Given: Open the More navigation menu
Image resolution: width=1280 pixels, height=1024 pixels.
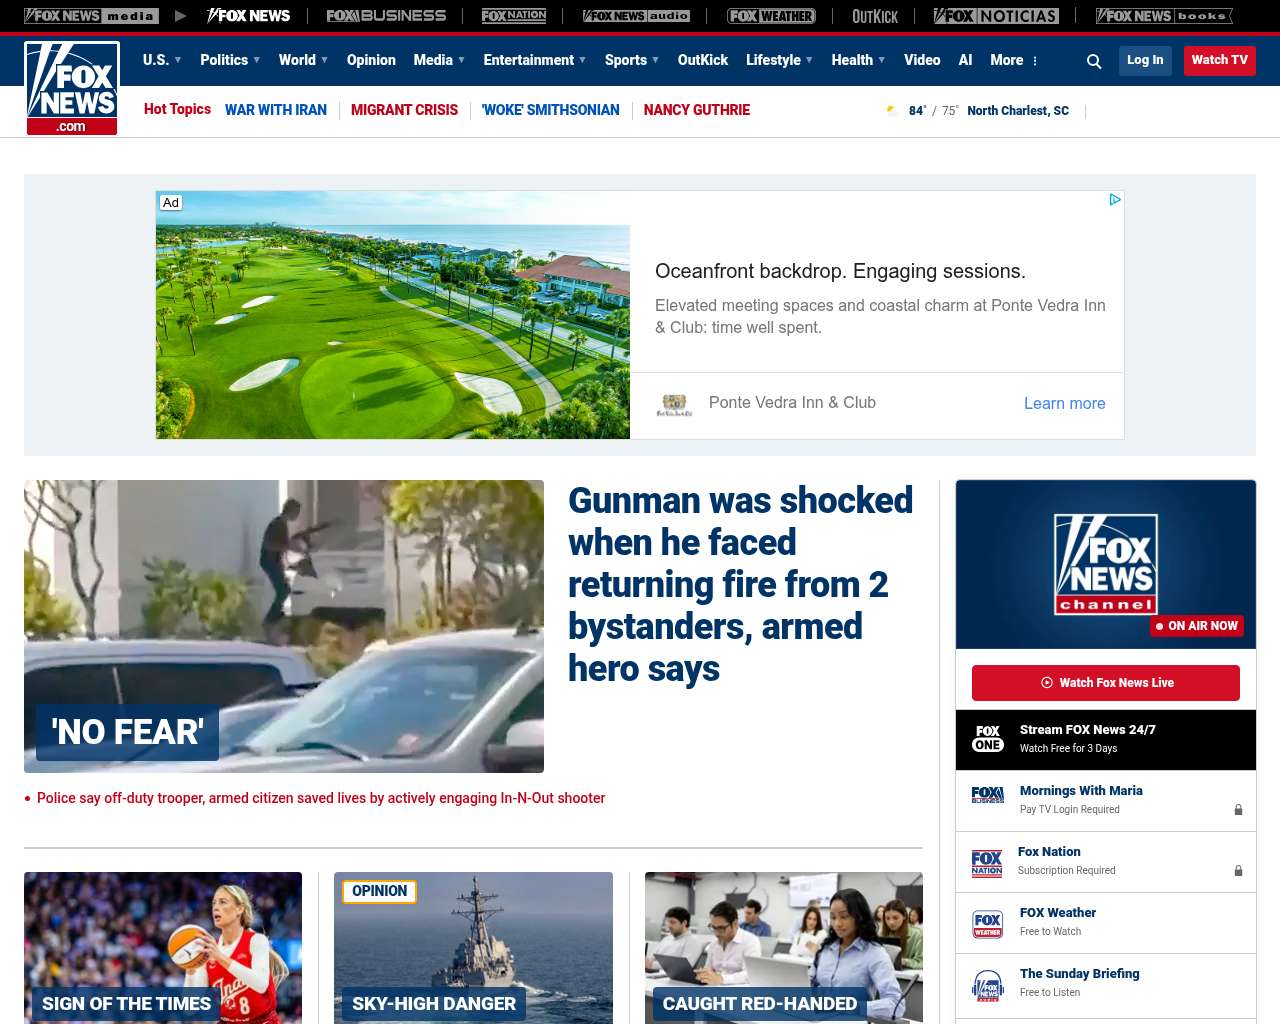Looking at the screenshot, I should [1007, 60].
